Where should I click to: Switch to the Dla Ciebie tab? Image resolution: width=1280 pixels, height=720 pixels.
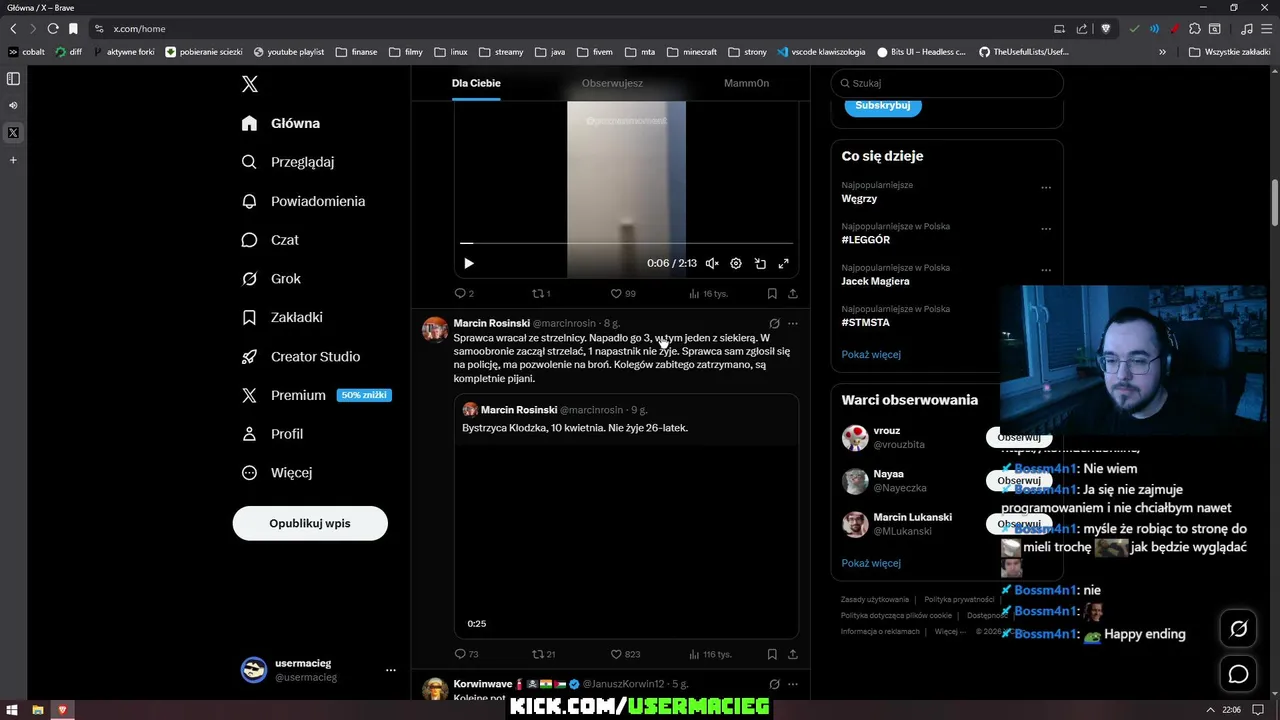tap(476, 83)
